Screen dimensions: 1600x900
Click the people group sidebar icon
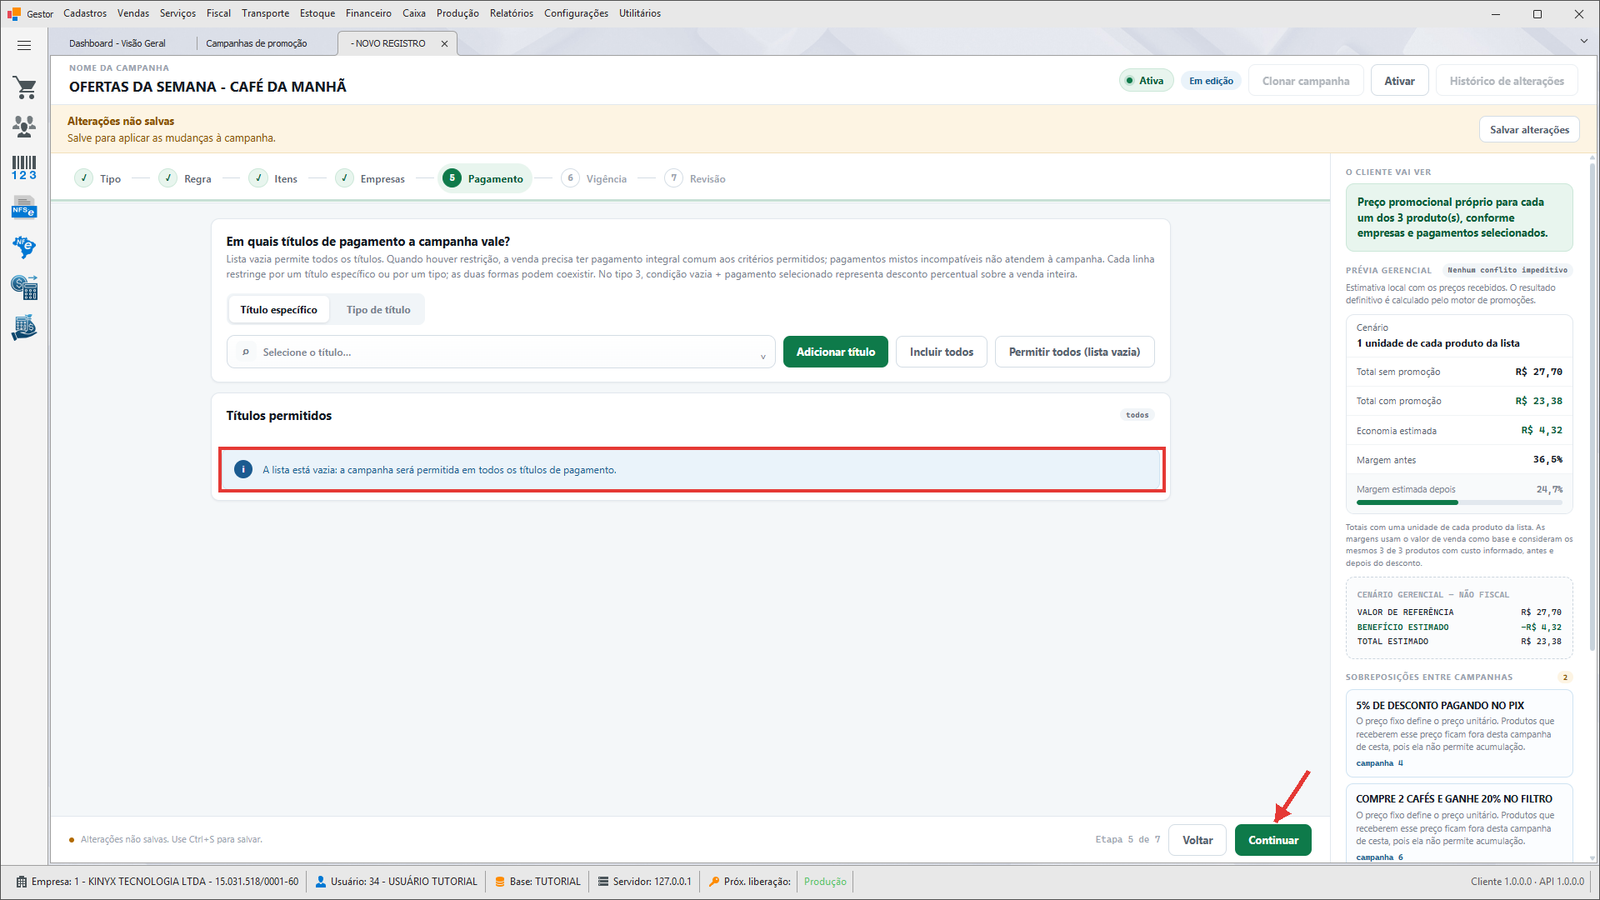point(24,127)
